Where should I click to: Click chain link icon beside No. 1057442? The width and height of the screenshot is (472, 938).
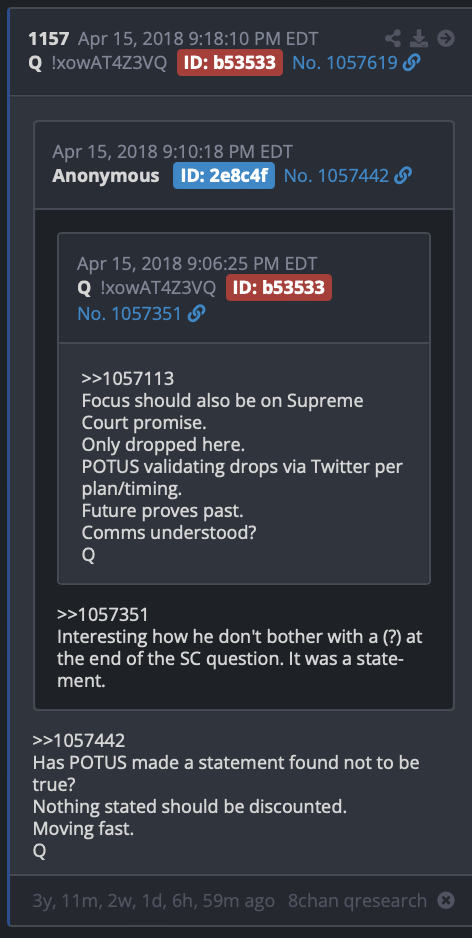[x=403, y=176]
